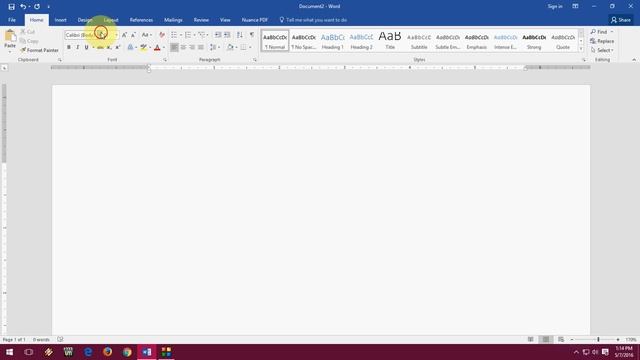Open the Change Case Aa dropdown

(147, 35)
